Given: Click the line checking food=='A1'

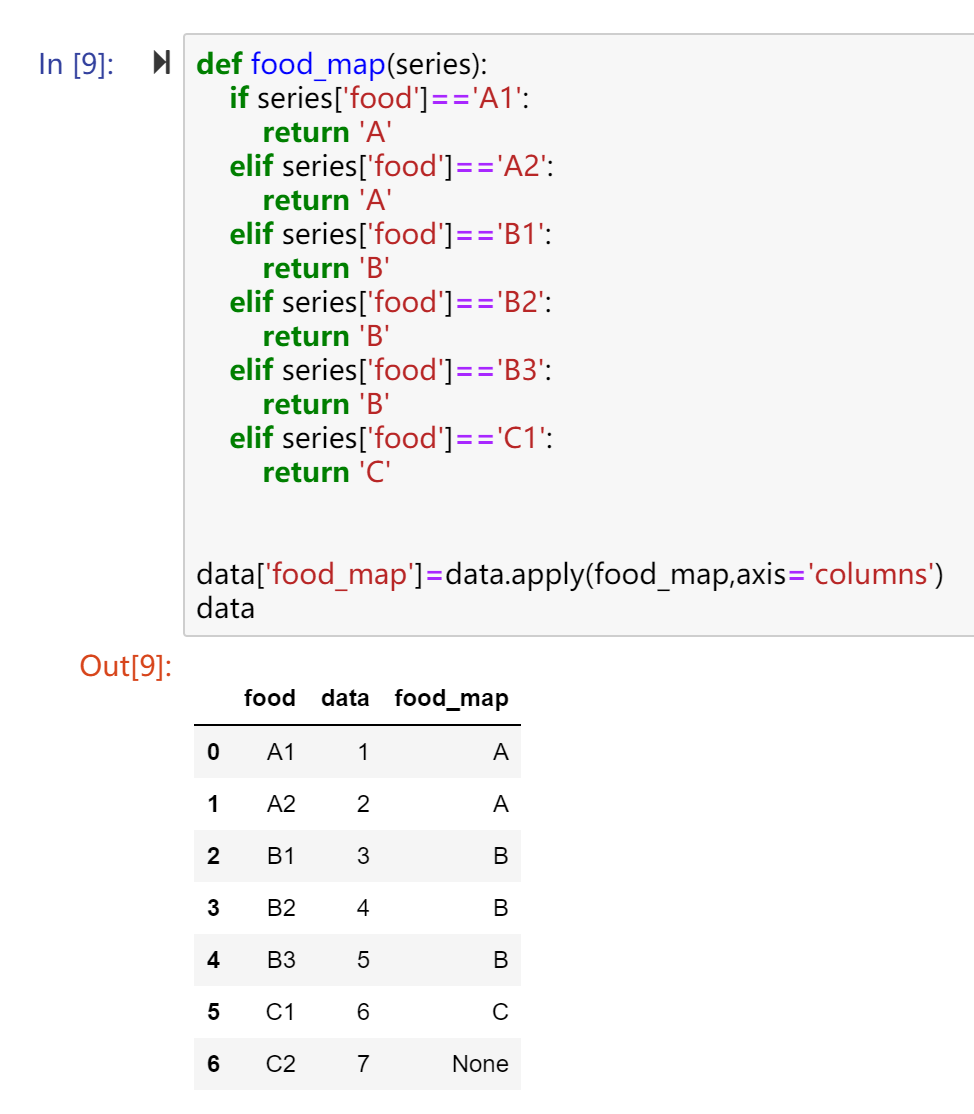Looking at the screenshot, I should (379, 98).
